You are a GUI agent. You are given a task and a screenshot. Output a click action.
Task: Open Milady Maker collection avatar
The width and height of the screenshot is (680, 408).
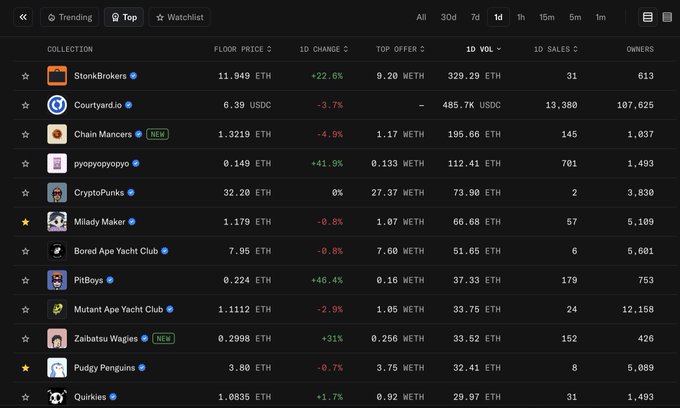(57, 222)
